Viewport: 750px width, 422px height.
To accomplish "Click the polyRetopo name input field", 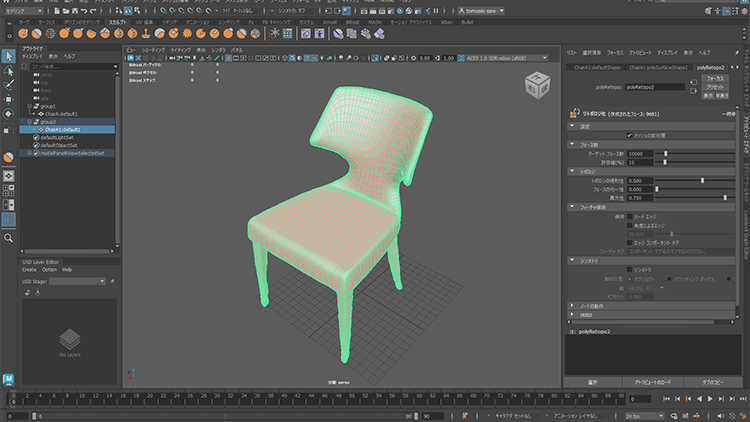I will (x=655, y=87).
